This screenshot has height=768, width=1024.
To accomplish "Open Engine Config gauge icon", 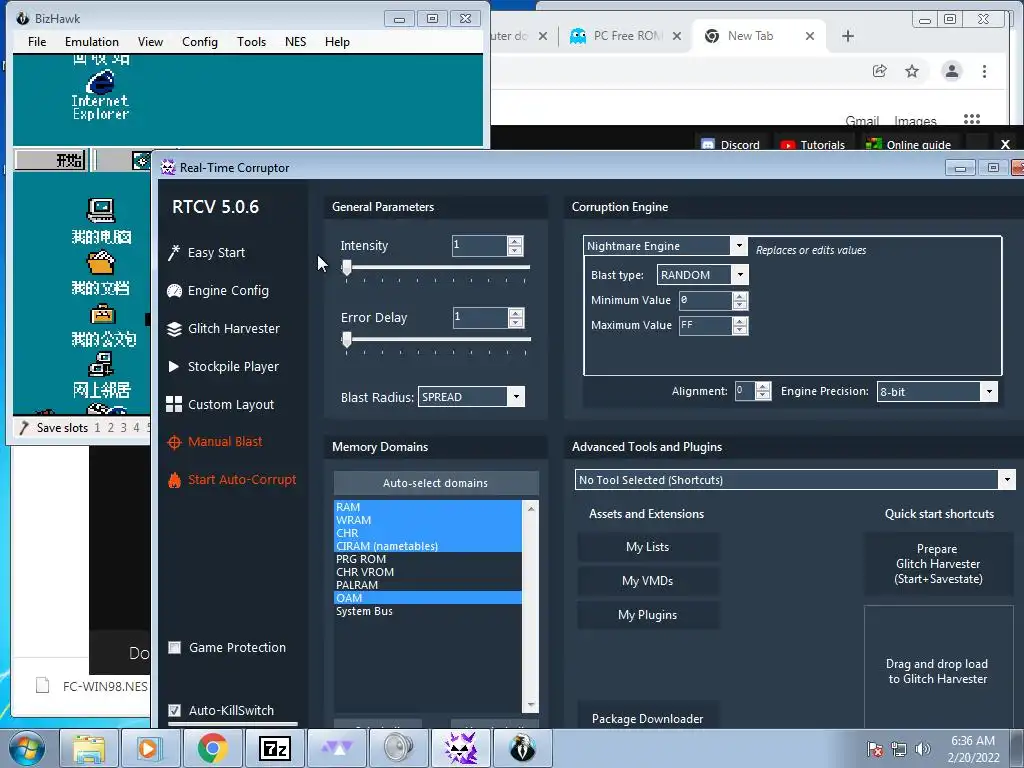I will pyautogui.click(x=174, y=291).
